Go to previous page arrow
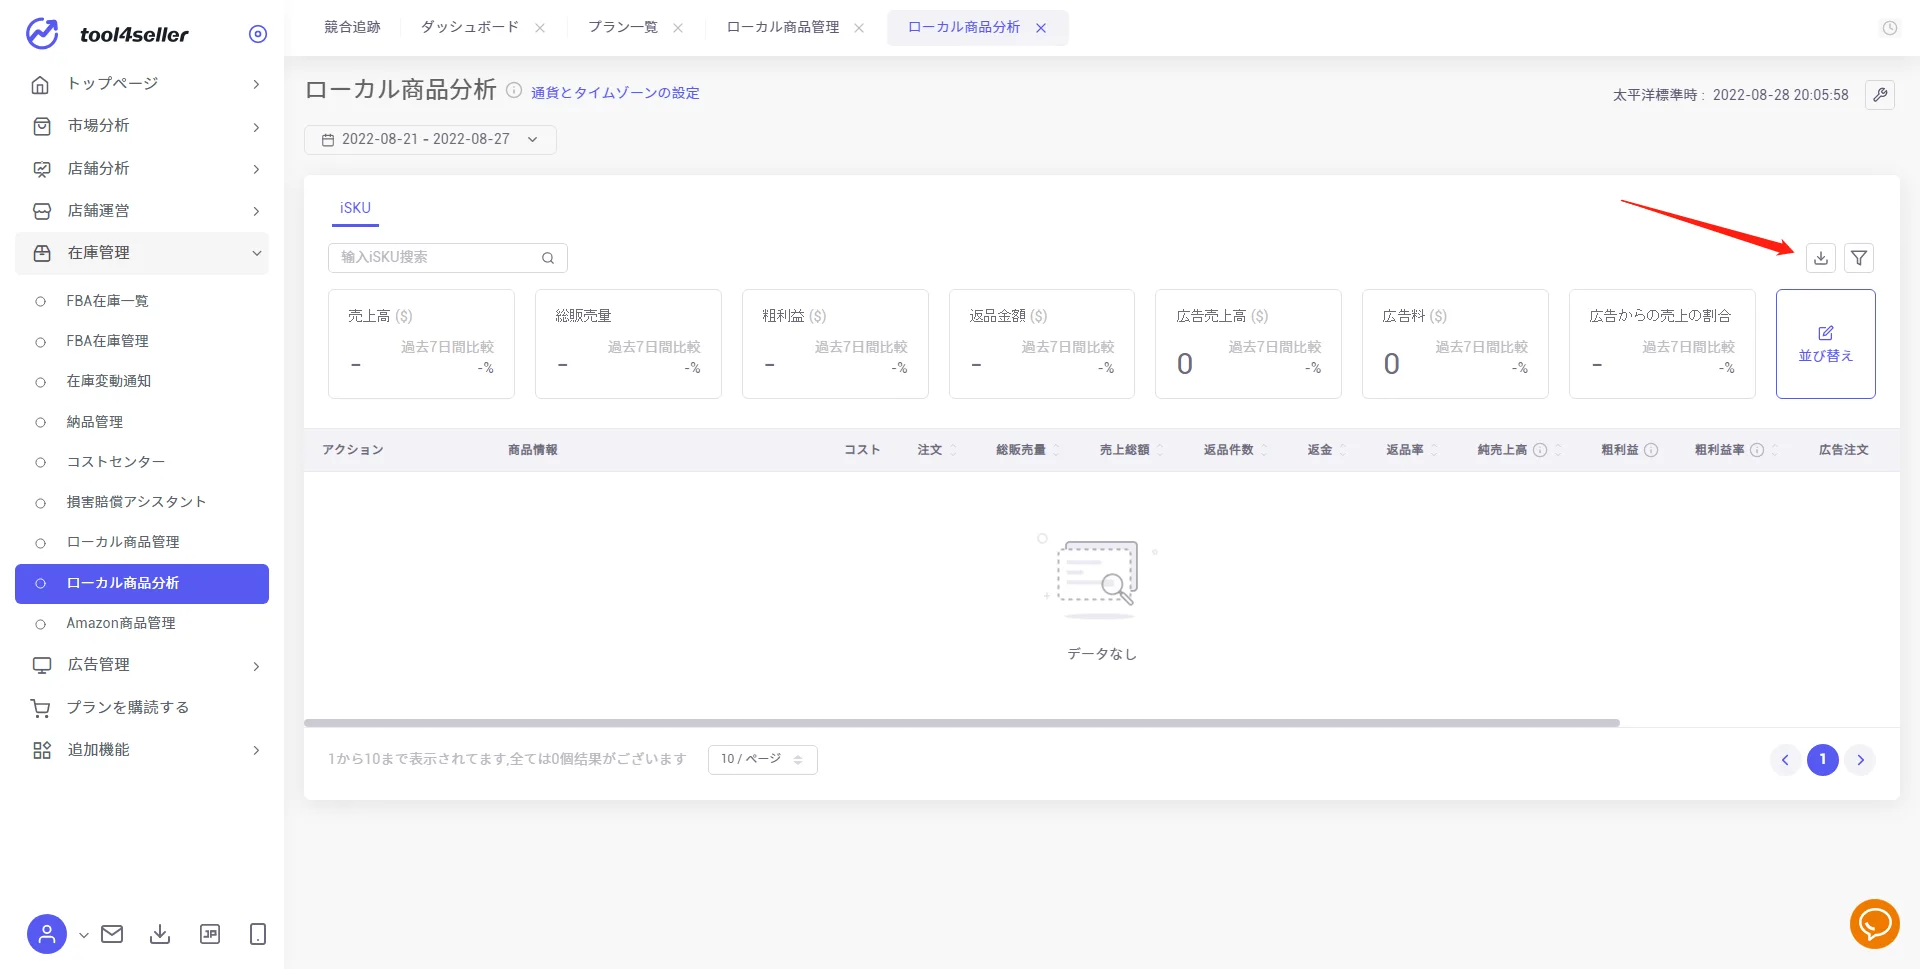The width and height of the screenshot is (1920, 969). click(1785, 760)
